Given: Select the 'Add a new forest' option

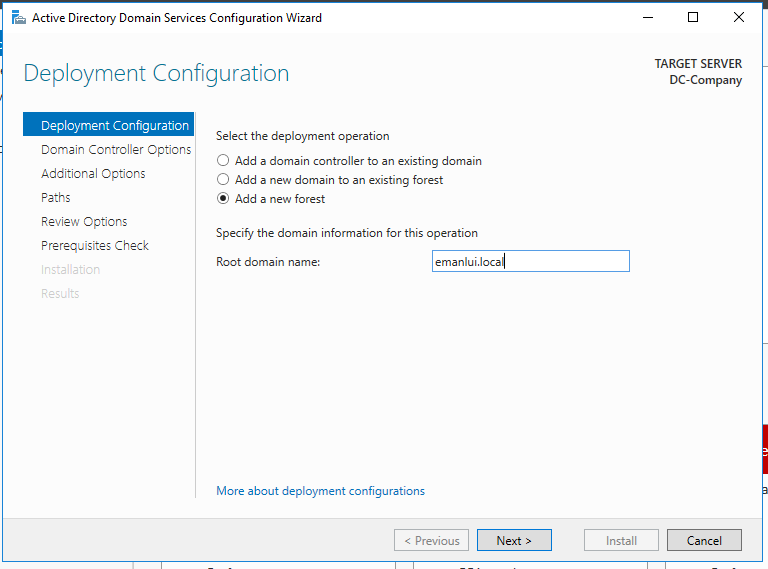Looking at the screenshot, I should 223,199.
